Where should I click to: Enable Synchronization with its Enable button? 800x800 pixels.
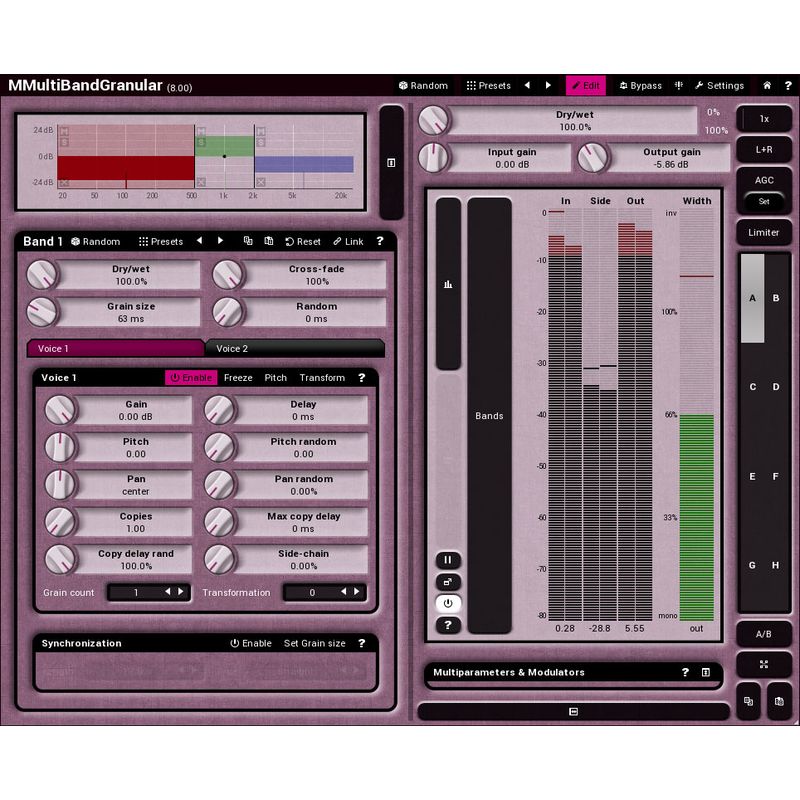[x=251, y=643]
